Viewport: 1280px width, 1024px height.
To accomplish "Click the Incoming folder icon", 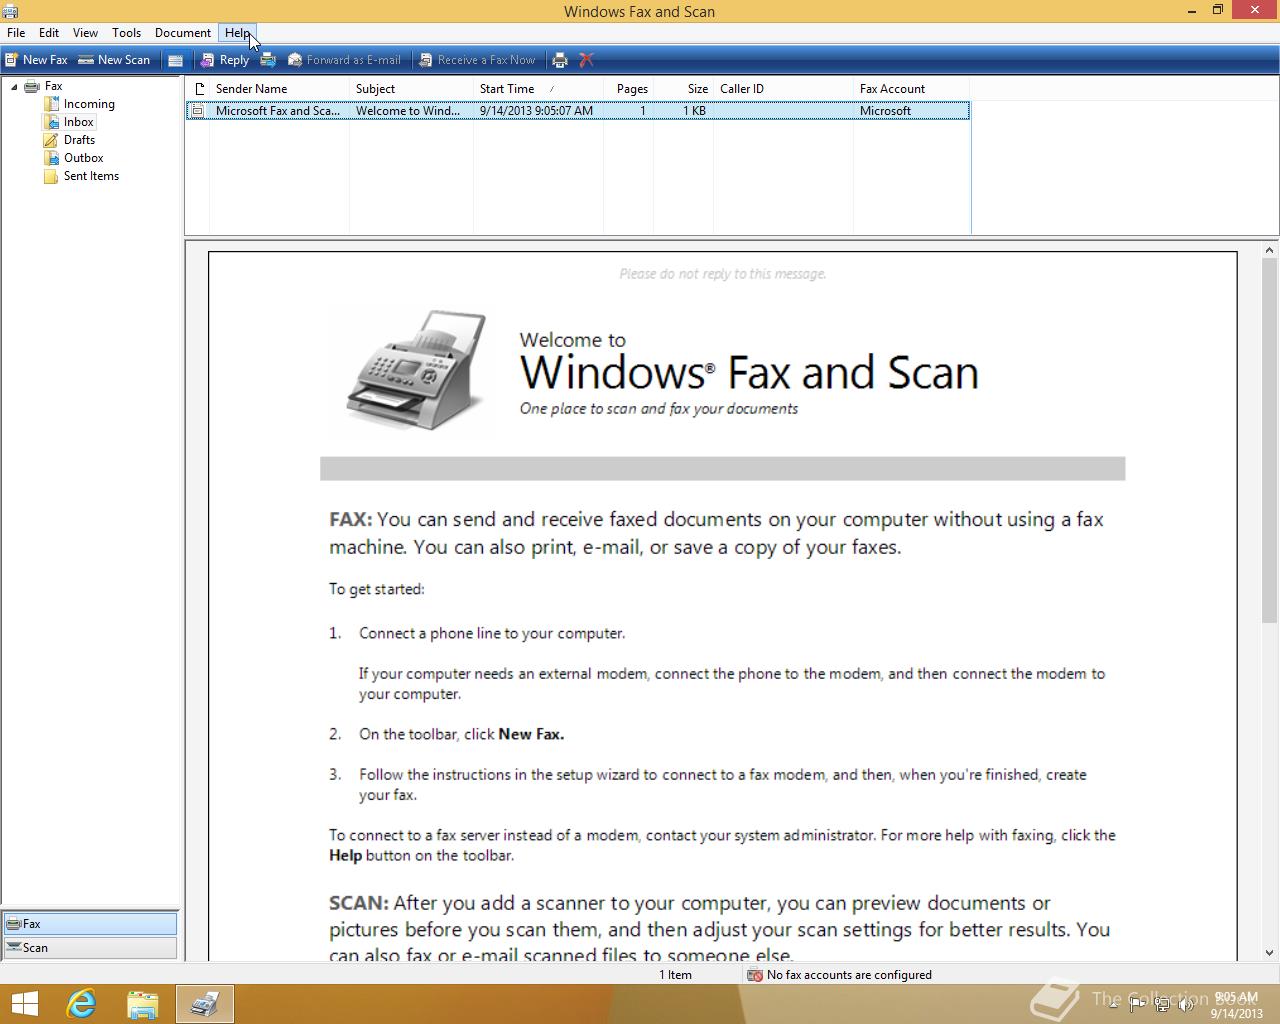I will point(51,104).
